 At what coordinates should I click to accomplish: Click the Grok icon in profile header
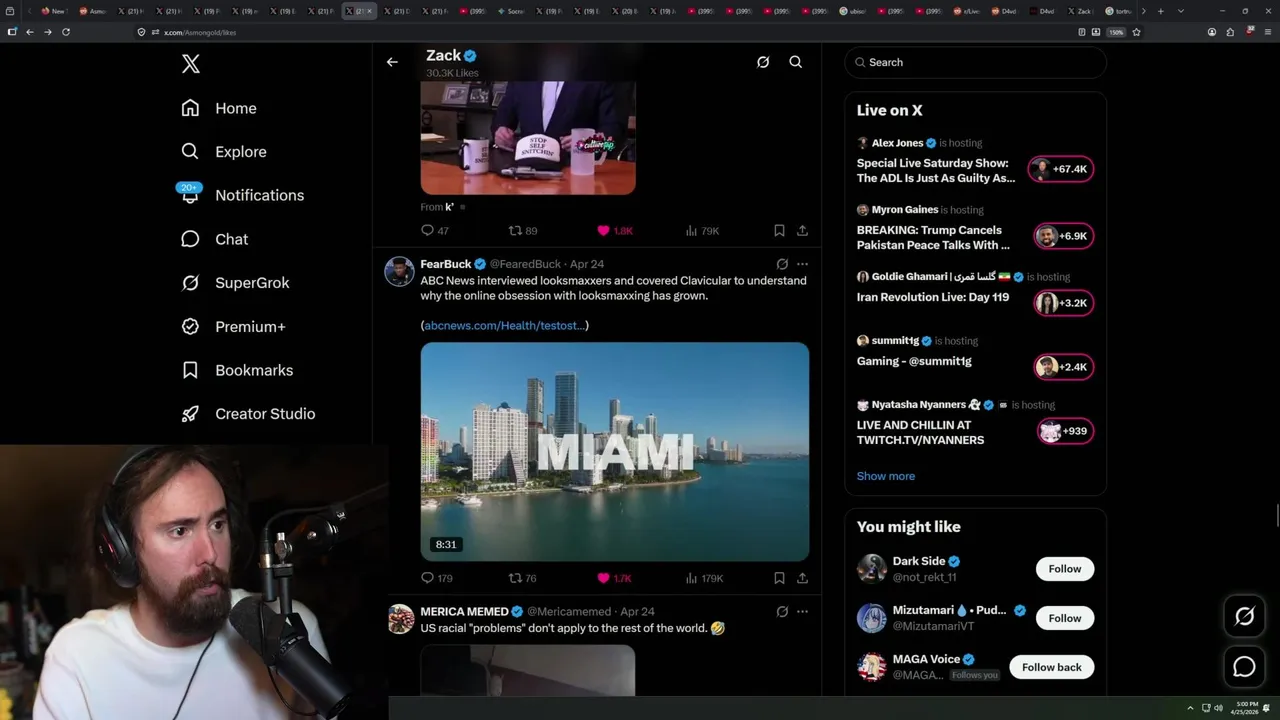coord(763,62)
